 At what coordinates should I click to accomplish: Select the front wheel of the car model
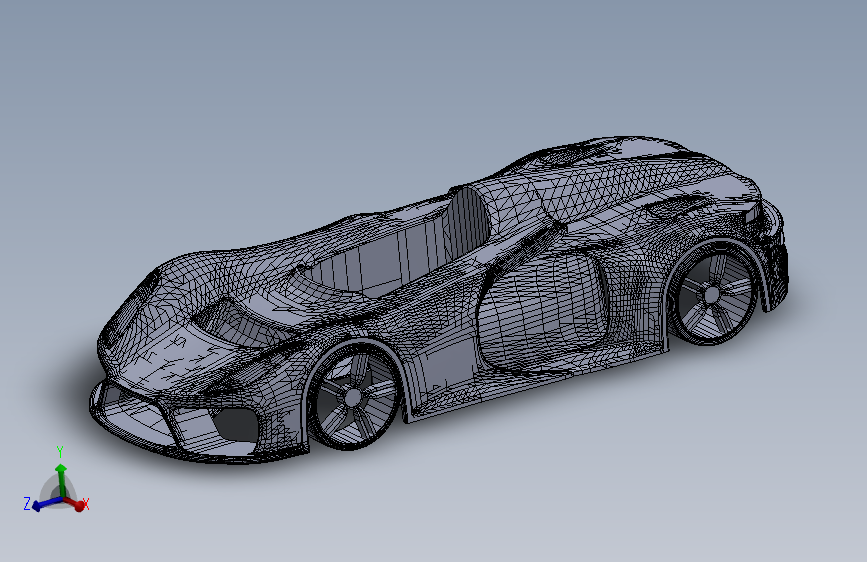(x=352, y=395)
